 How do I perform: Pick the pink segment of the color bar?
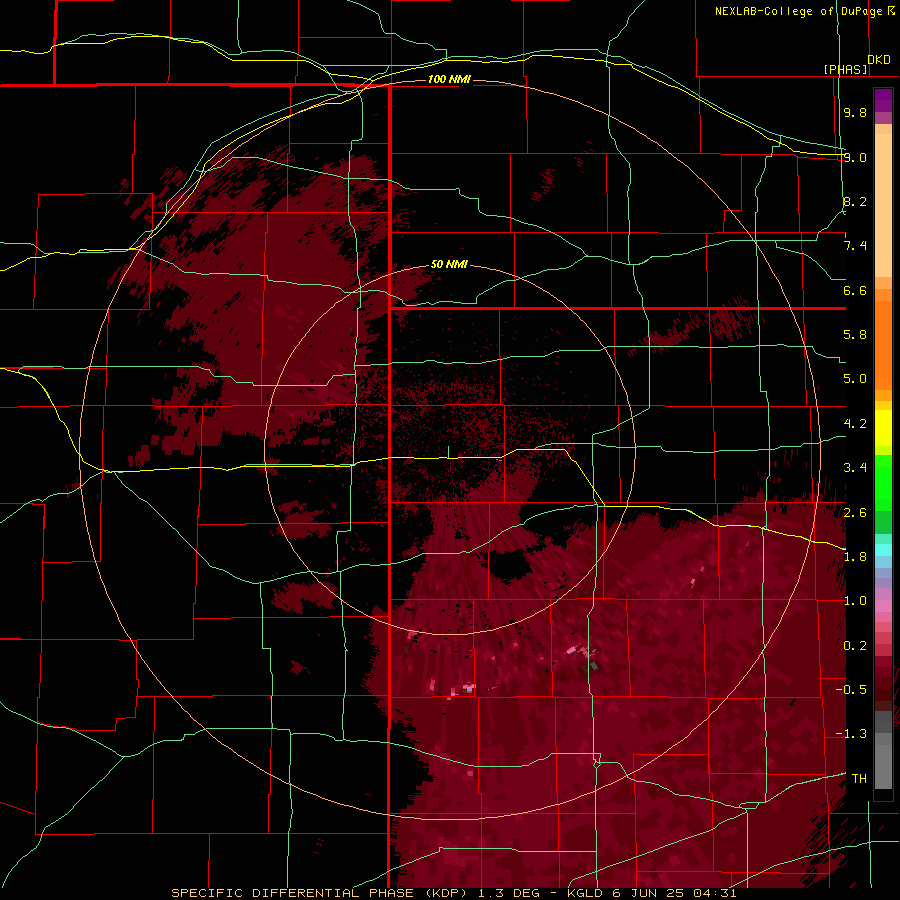(883, 606)
